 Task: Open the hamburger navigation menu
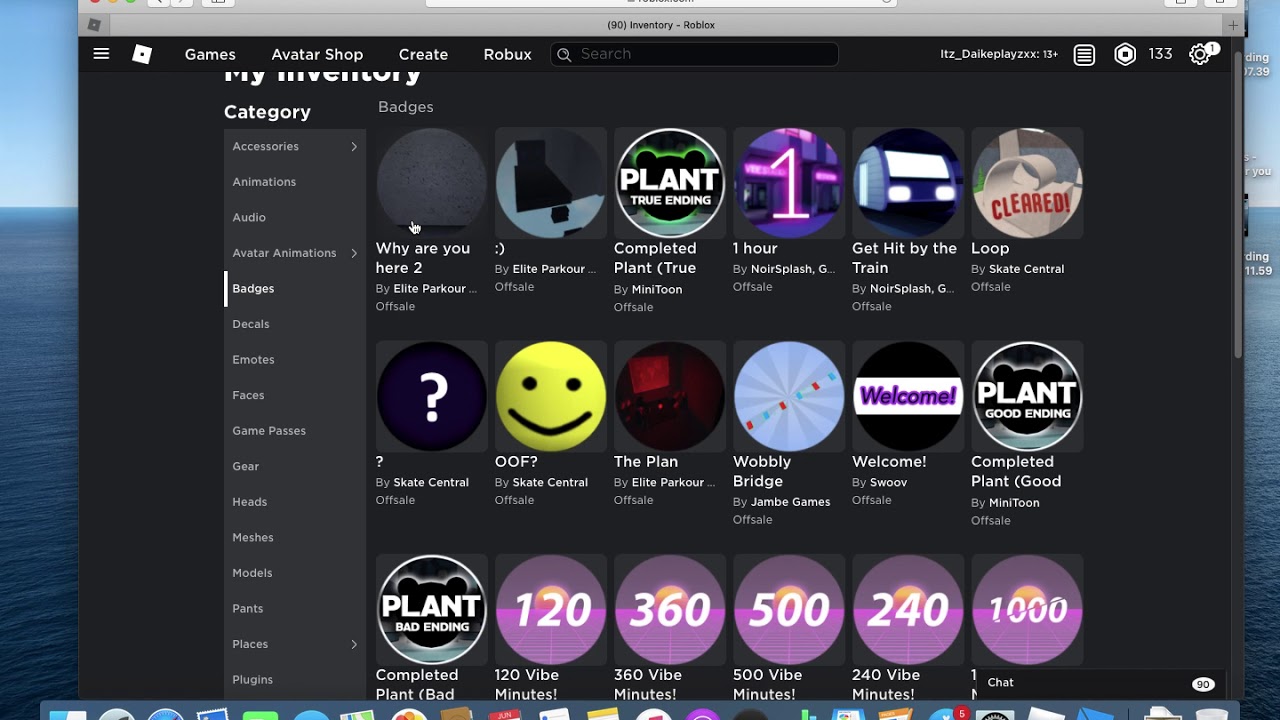click(x=101, y=54)
